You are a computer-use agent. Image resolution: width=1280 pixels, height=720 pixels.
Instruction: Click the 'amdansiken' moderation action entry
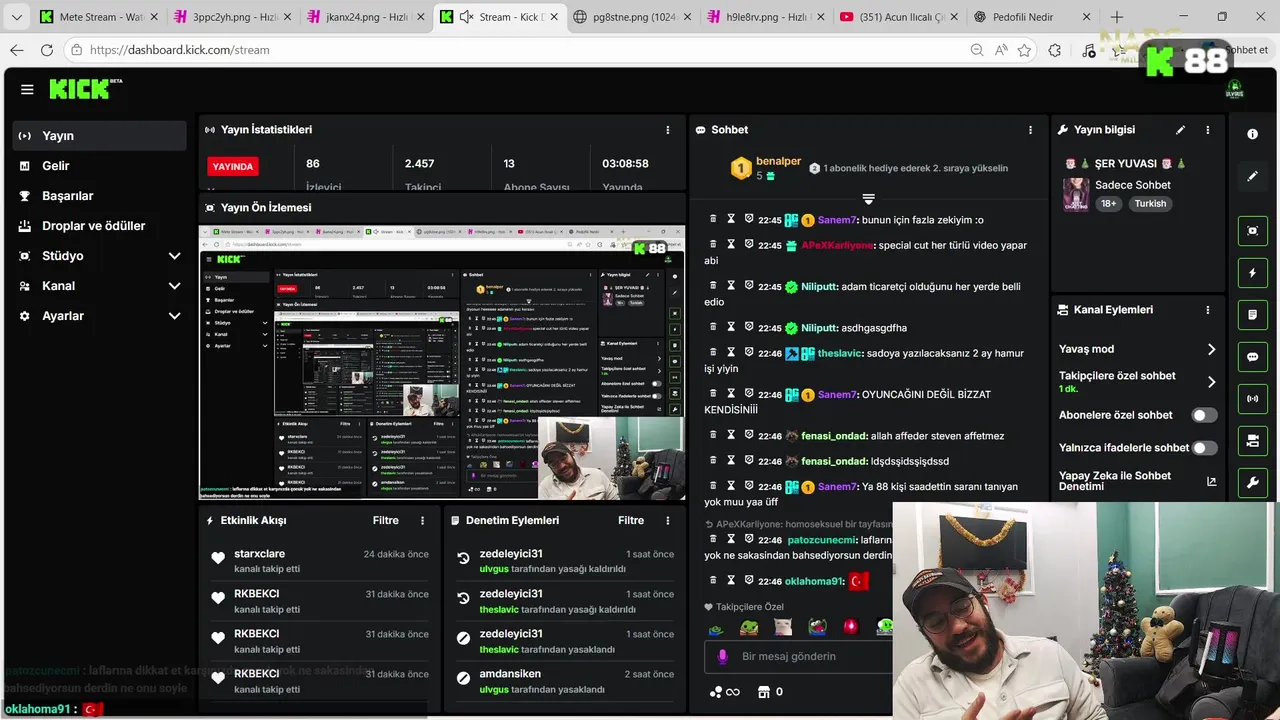565,681
